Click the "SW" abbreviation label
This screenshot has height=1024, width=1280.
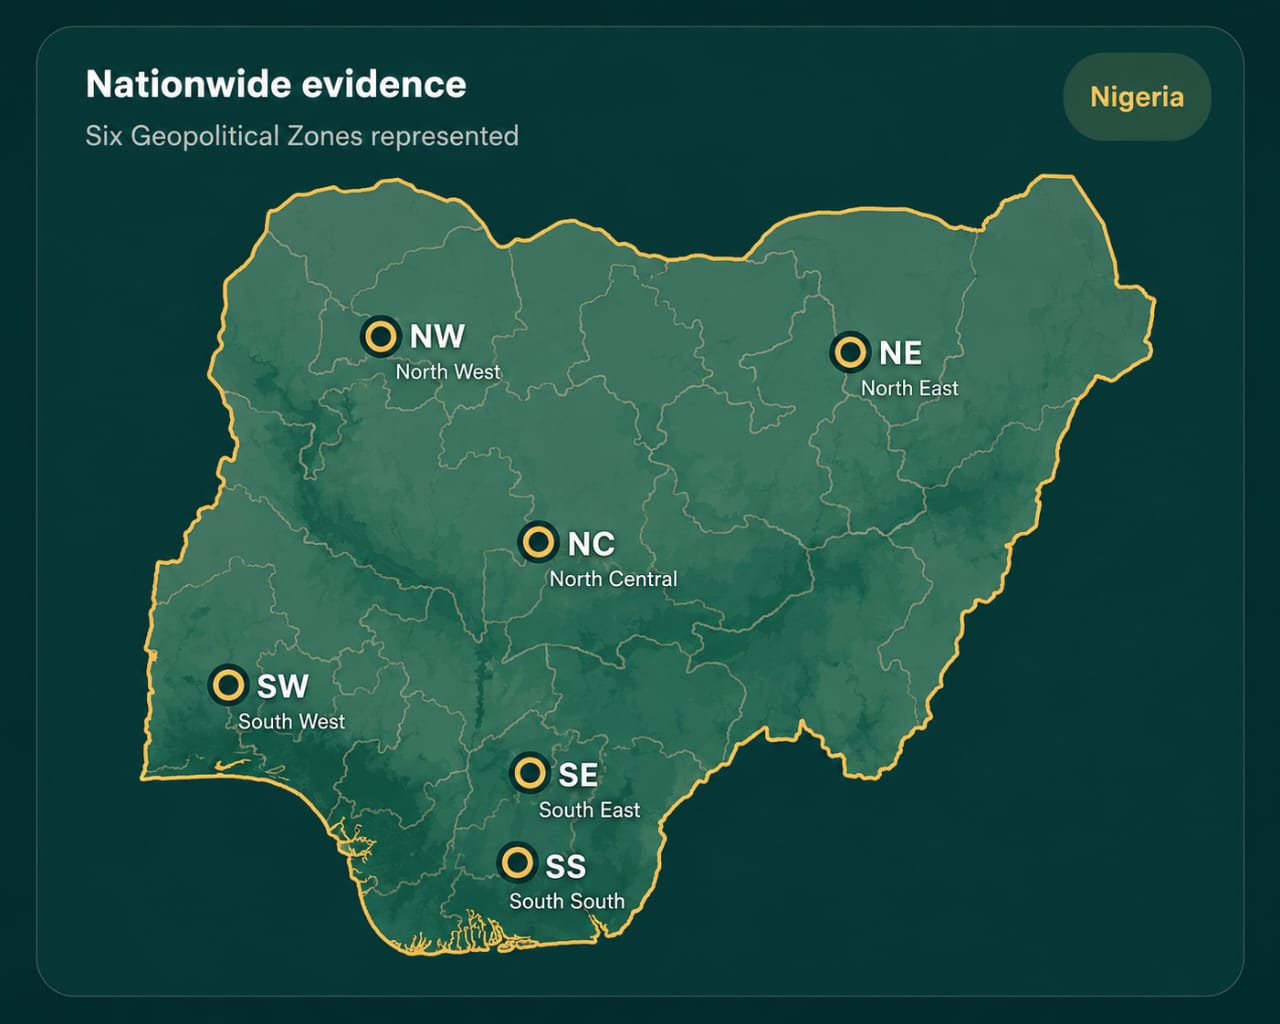pos(283,687)
